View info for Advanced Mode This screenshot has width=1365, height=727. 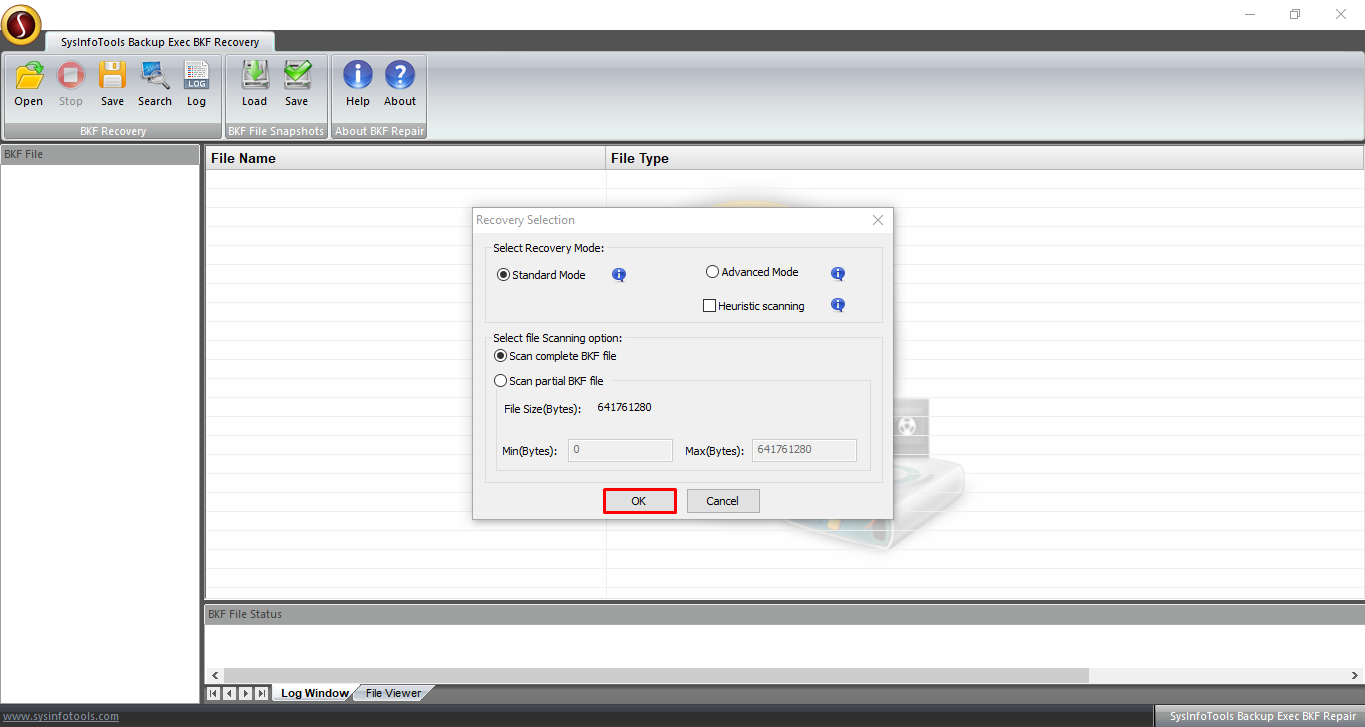pos(838,274)
